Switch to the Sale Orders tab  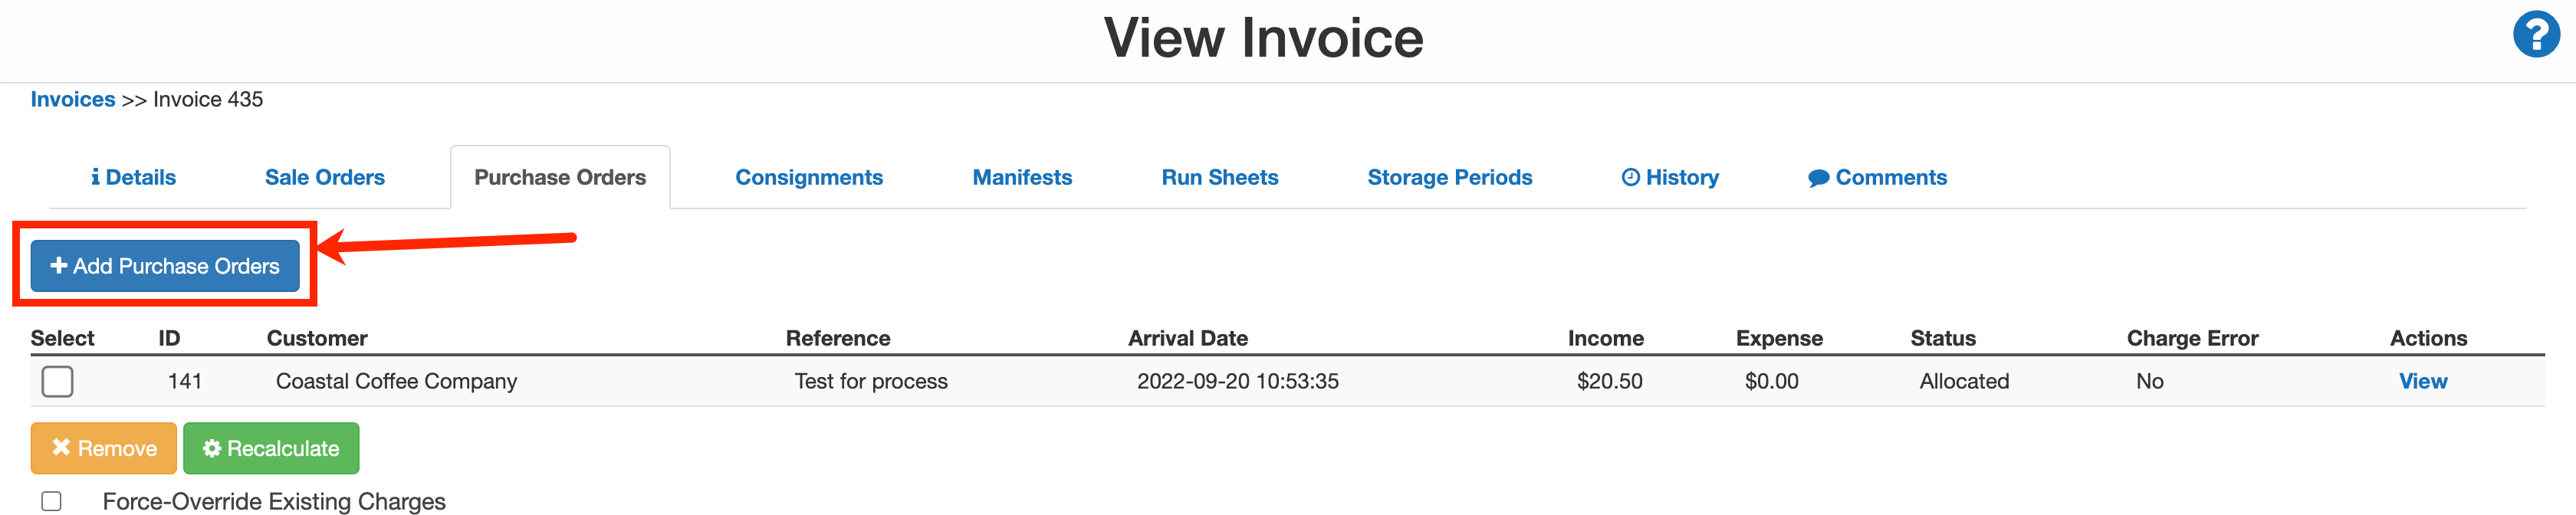pos(324,177)
